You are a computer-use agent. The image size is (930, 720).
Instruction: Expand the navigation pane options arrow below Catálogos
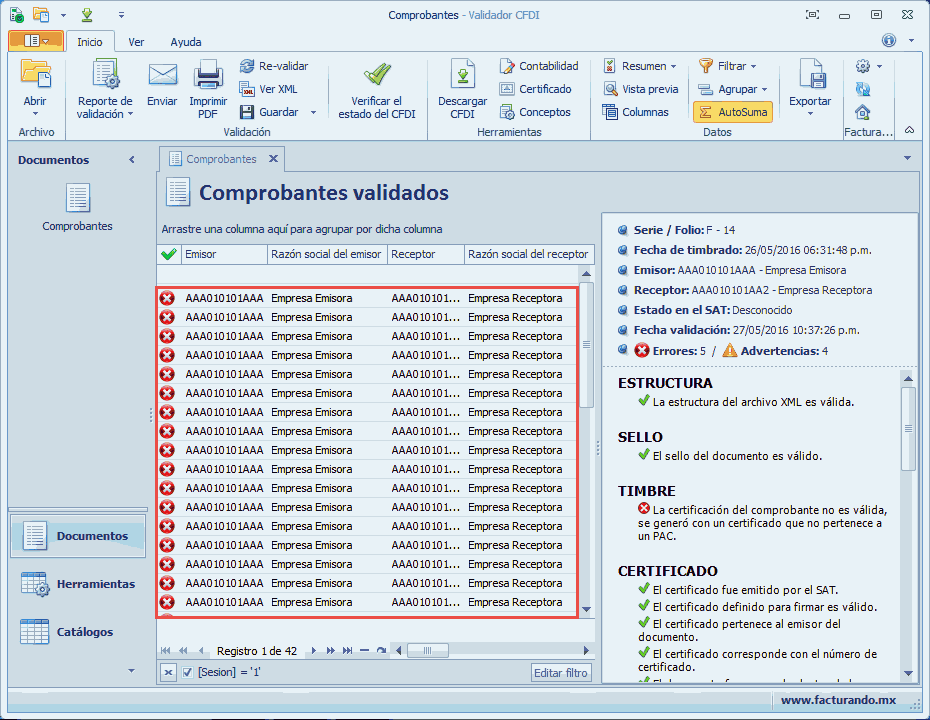[x=132, y=670]
